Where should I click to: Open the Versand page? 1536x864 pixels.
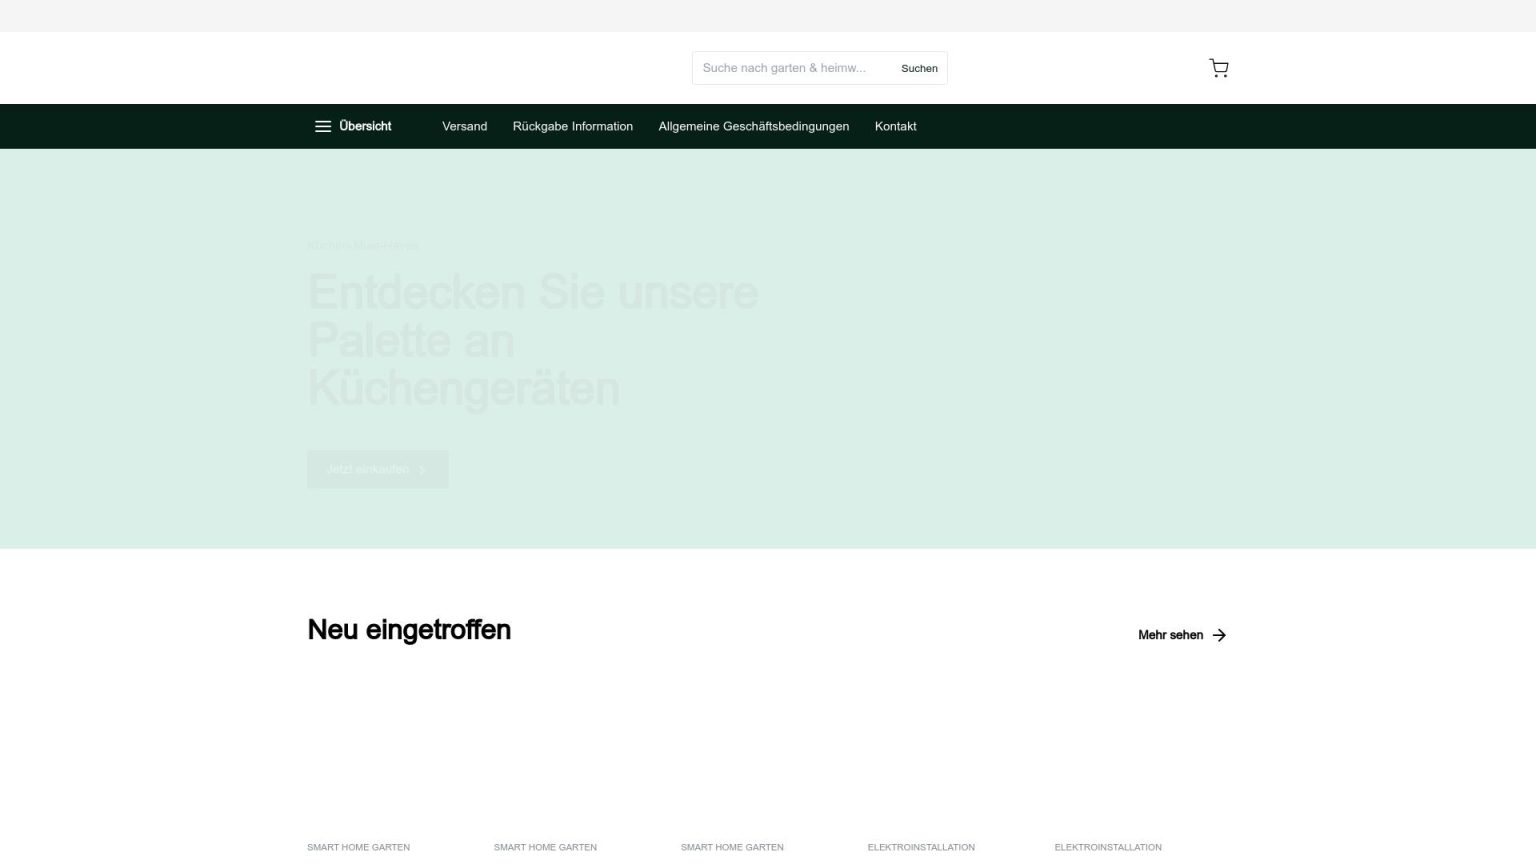tap(464, 126)
